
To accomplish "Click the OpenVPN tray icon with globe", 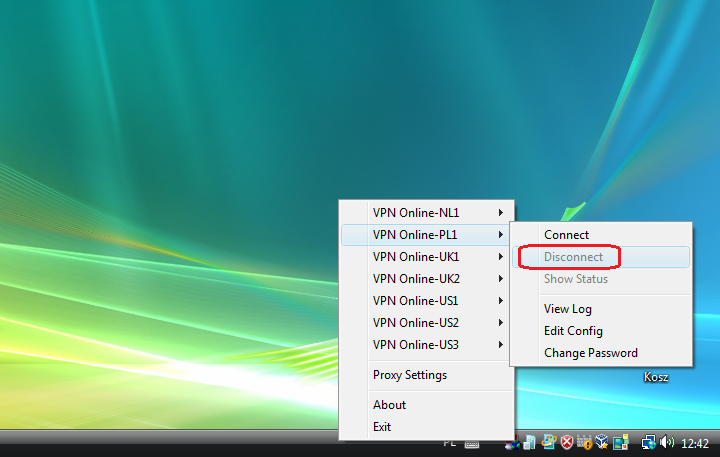I will [513, 443].
